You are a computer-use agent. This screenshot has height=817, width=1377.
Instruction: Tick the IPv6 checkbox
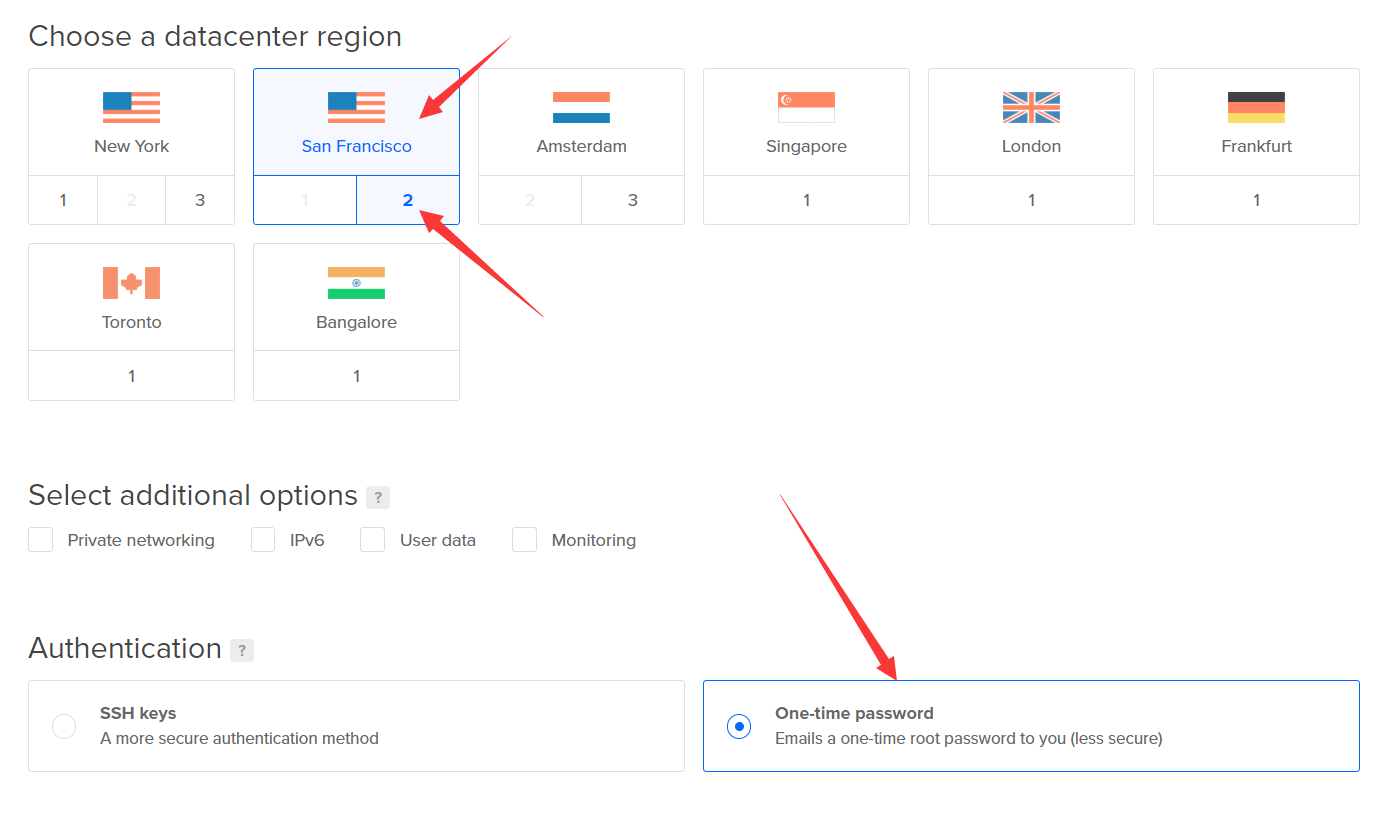pyautogui.click(x=263, y=540)
